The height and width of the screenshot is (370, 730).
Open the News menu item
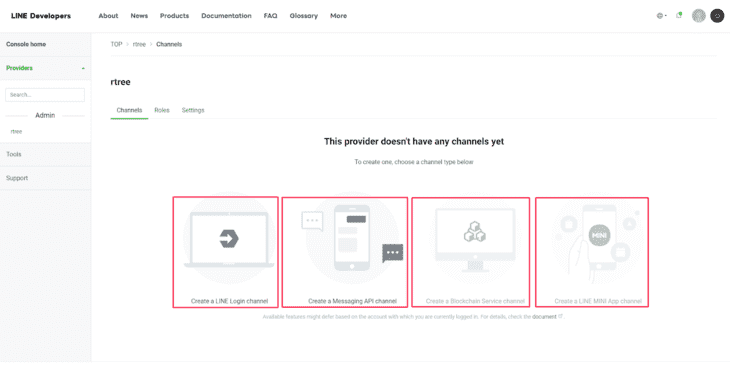139,16
